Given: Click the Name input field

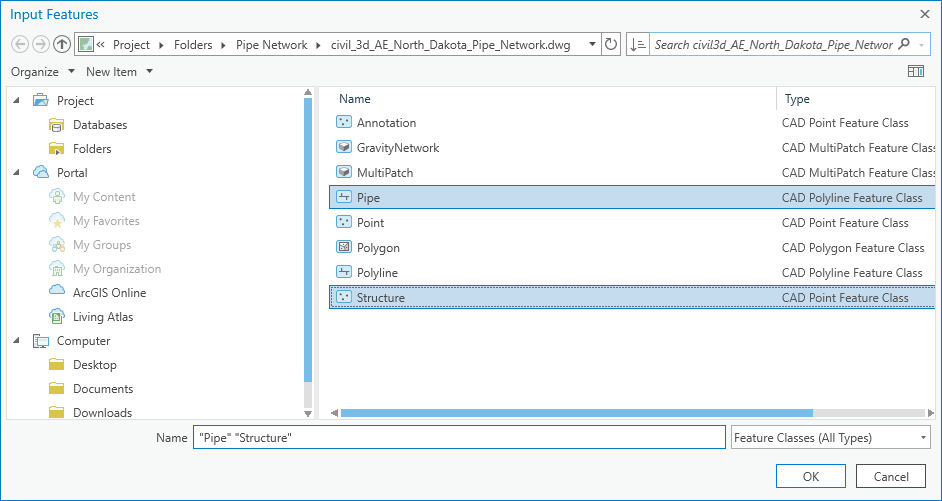Looking at the screenshot, I should click(458, 438).
